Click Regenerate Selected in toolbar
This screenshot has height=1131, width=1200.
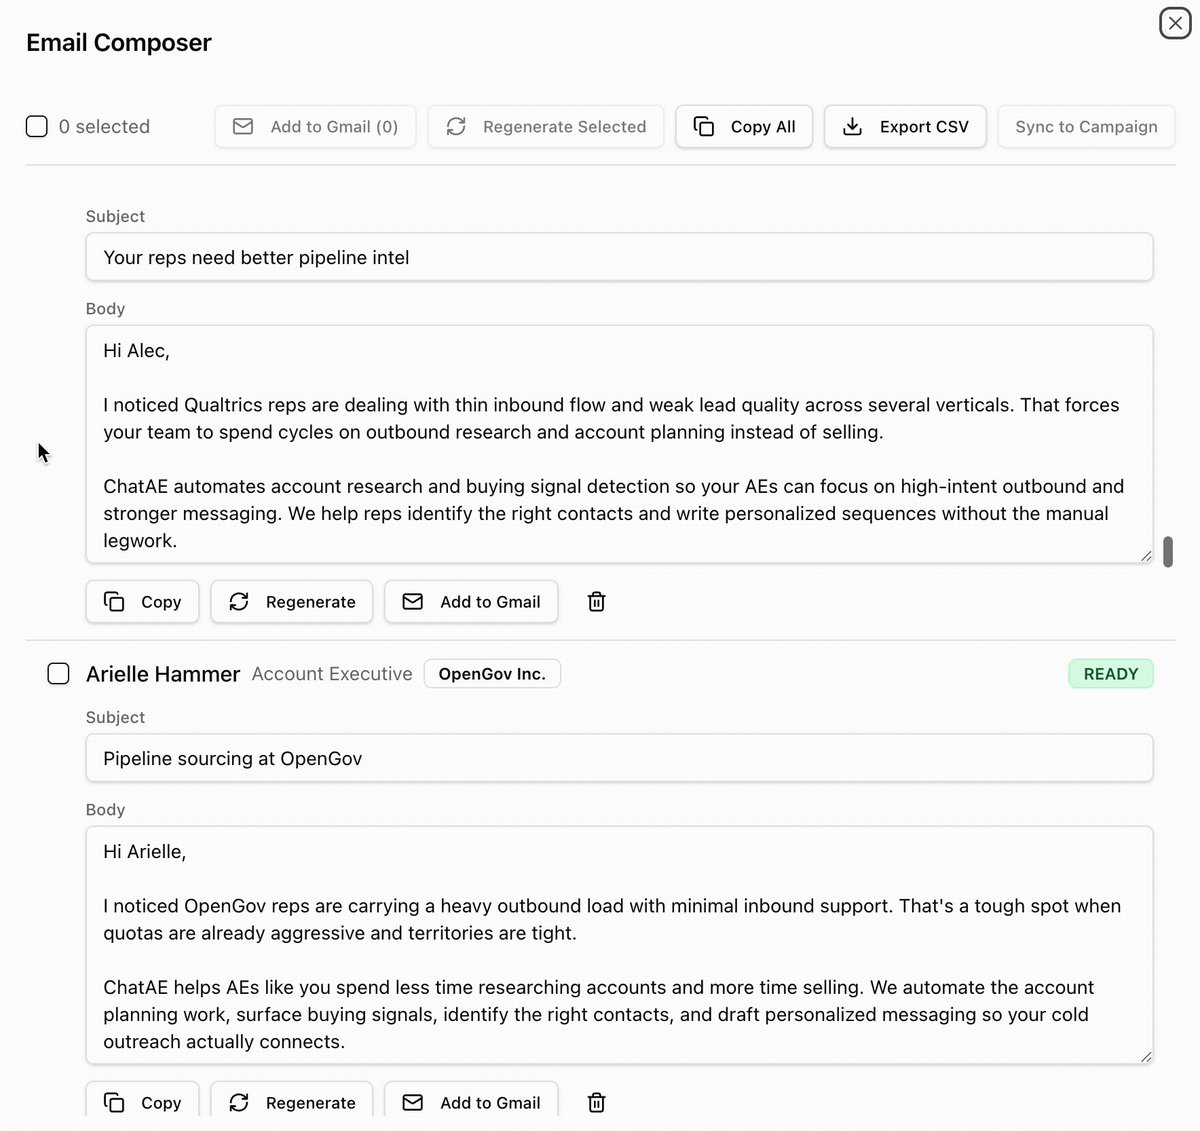(x=546, y=127)
